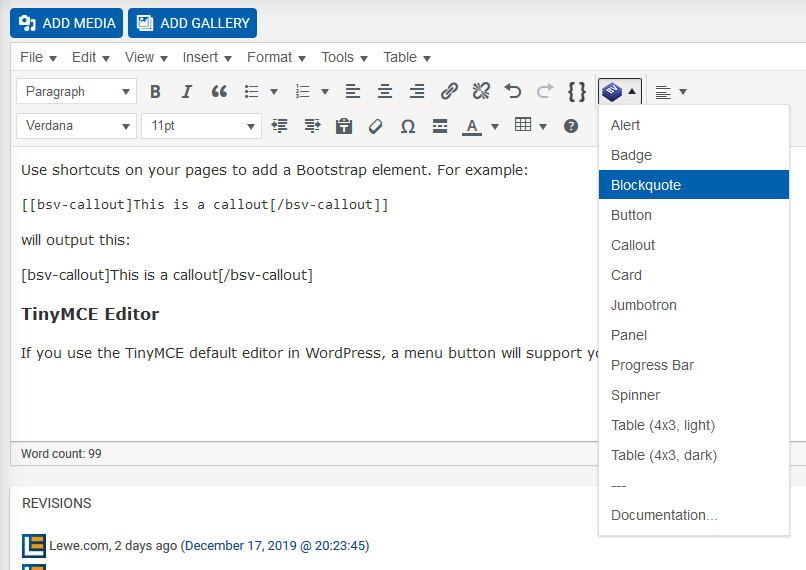Toggle align right in the toolbar

point(417,91)
